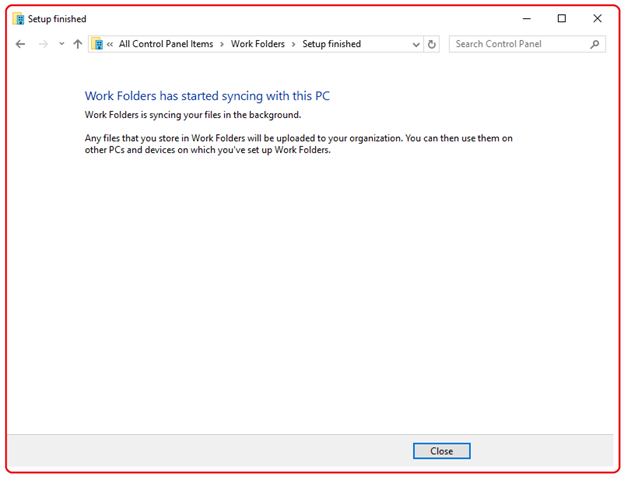
Task: Expand hidden breadcrumb path double chevron
Action: 110,44
